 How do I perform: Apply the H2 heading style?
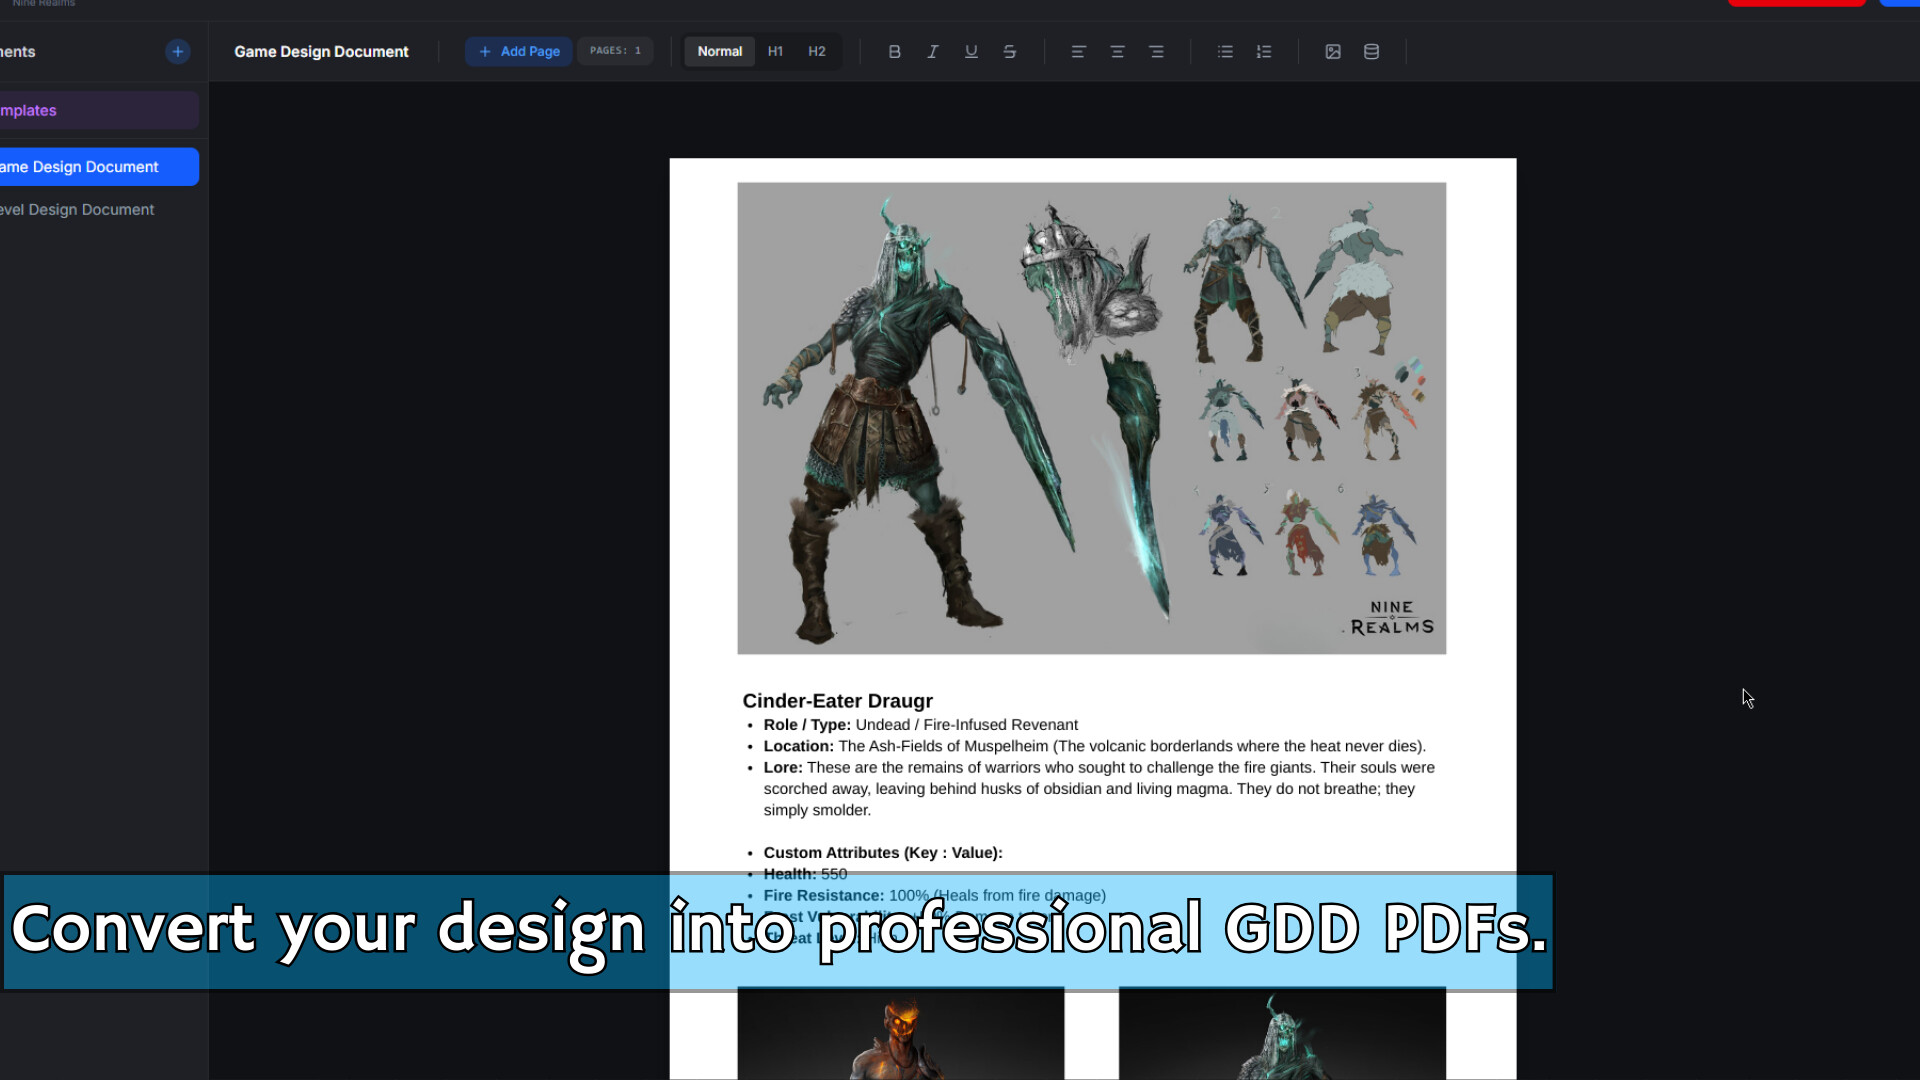point(817,51)
